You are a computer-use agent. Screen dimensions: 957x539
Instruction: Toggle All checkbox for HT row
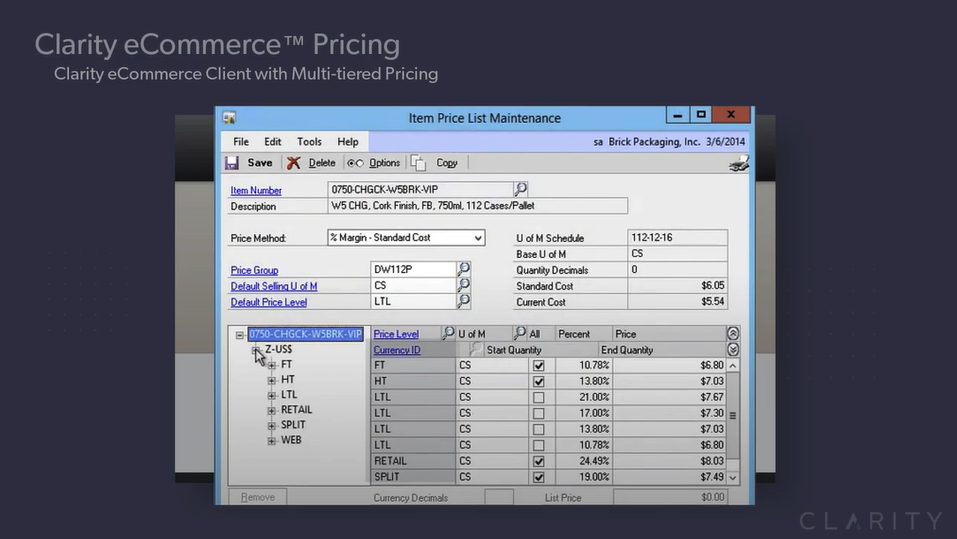pos(538,382)
